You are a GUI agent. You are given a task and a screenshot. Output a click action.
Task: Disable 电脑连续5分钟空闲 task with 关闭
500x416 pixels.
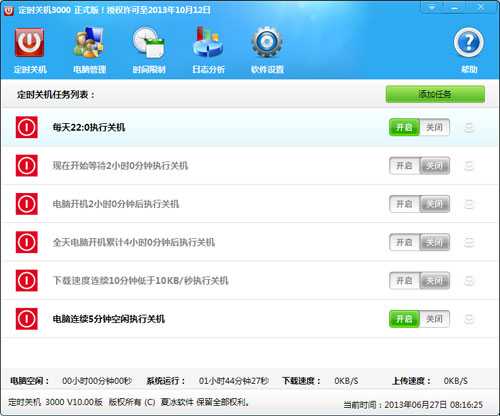[x=434, y=319]
